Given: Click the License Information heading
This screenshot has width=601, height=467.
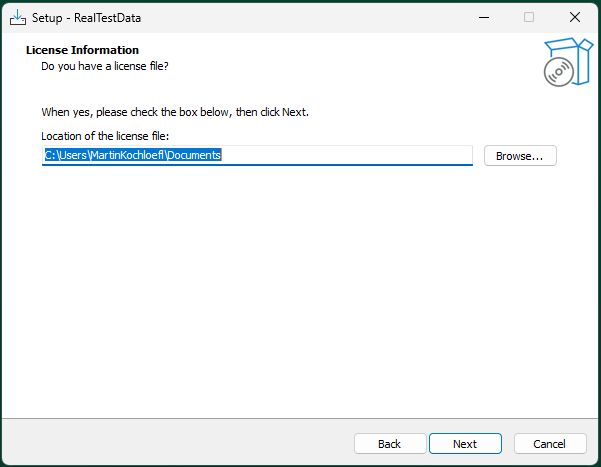Looking at the screenshot, I should pyautogui.click(x=82, y=50).
